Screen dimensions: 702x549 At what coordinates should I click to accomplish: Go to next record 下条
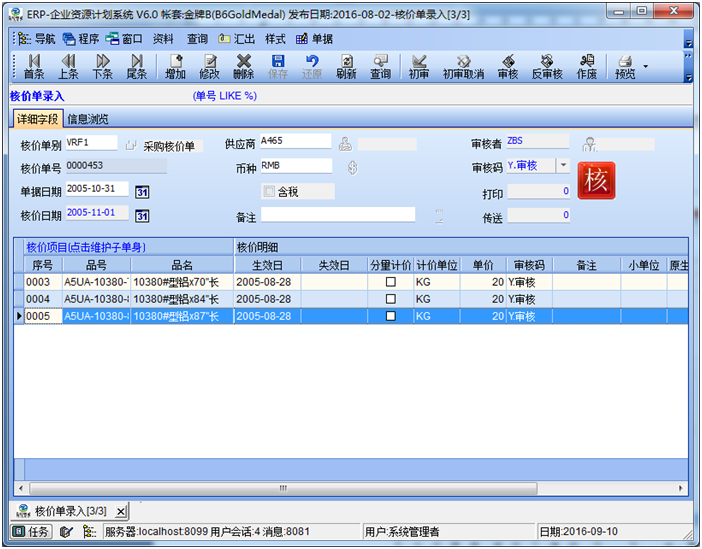coord(103,67)
